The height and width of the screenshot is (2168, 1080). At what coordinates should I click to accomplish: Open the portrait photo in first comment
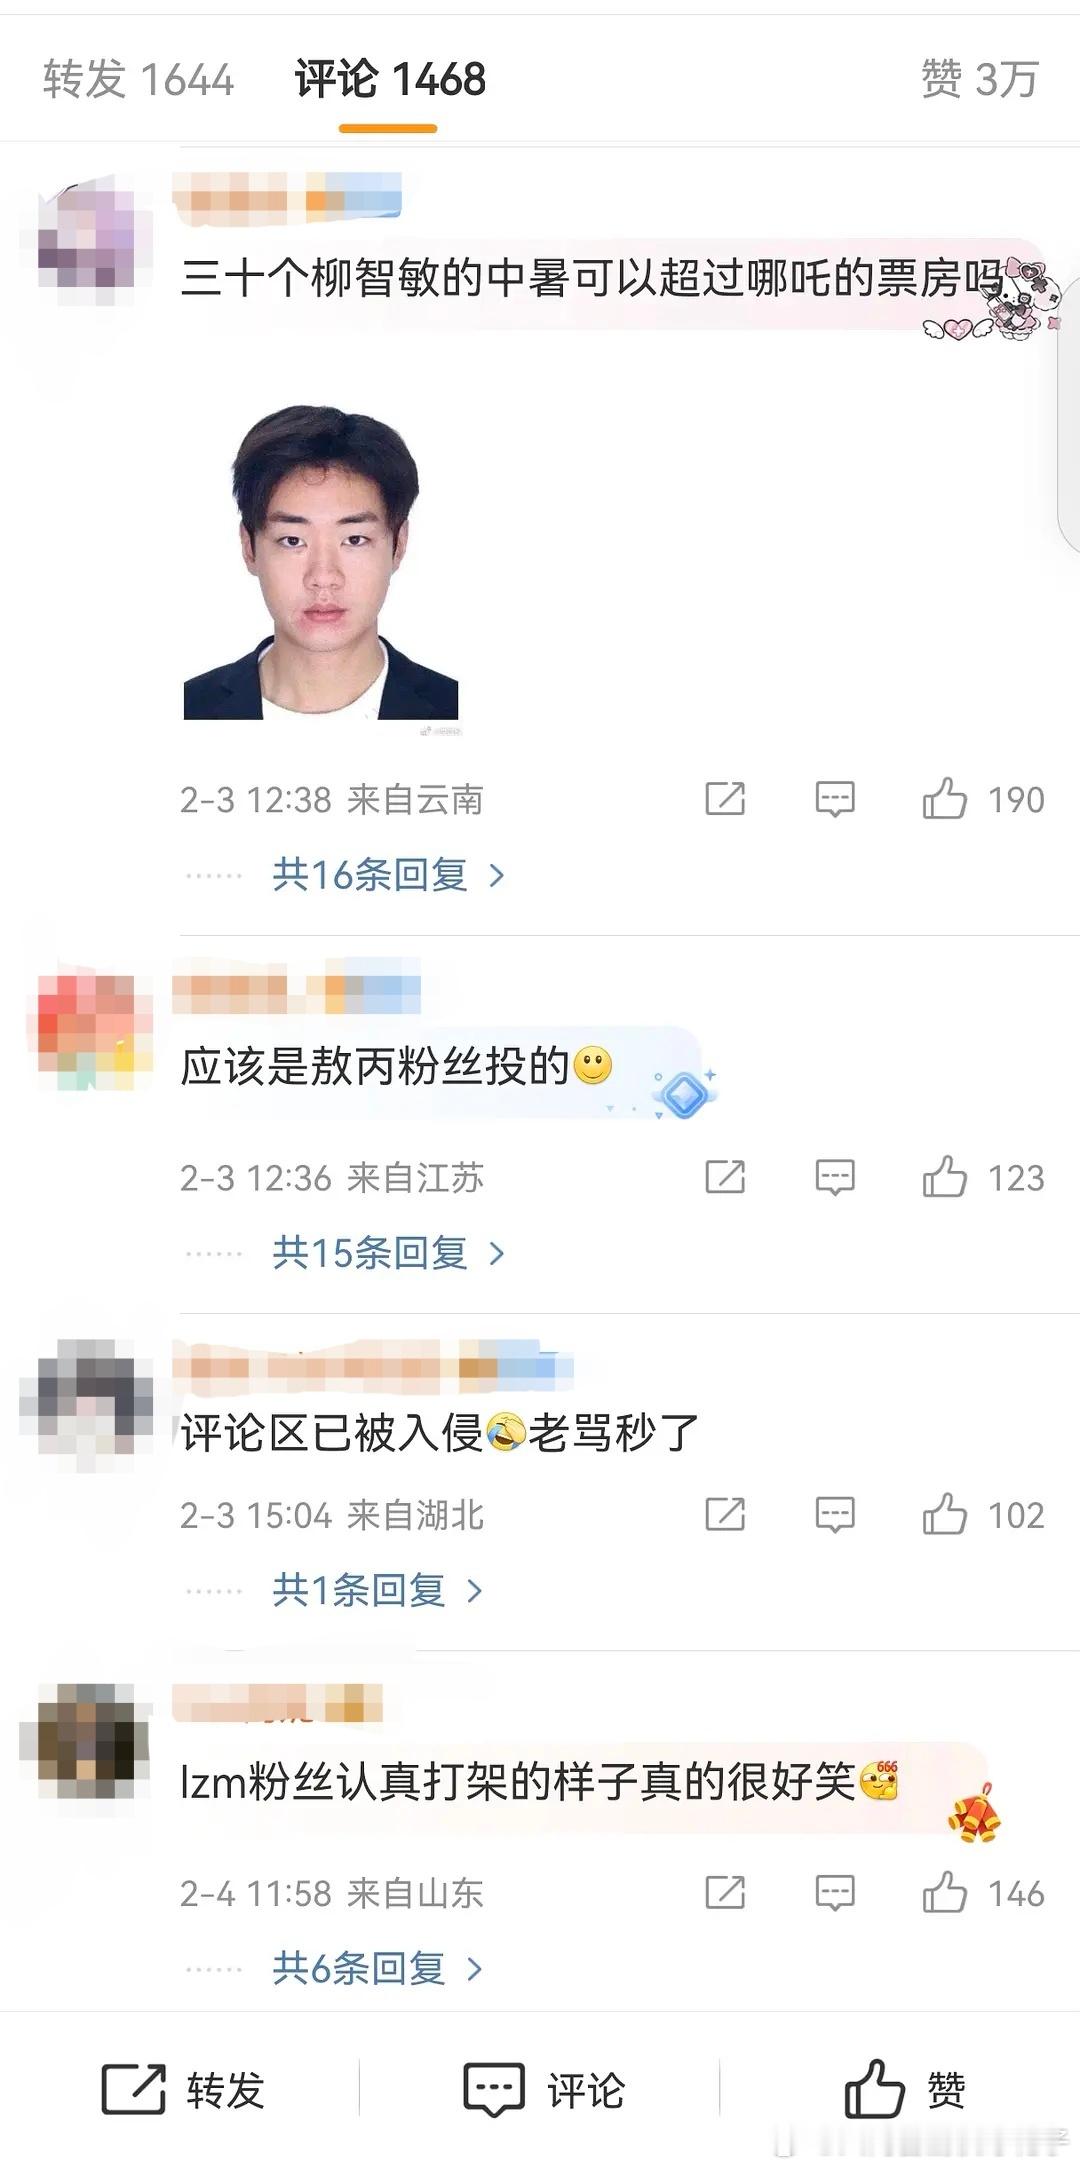pyautogui.click(x=321, y=561)
